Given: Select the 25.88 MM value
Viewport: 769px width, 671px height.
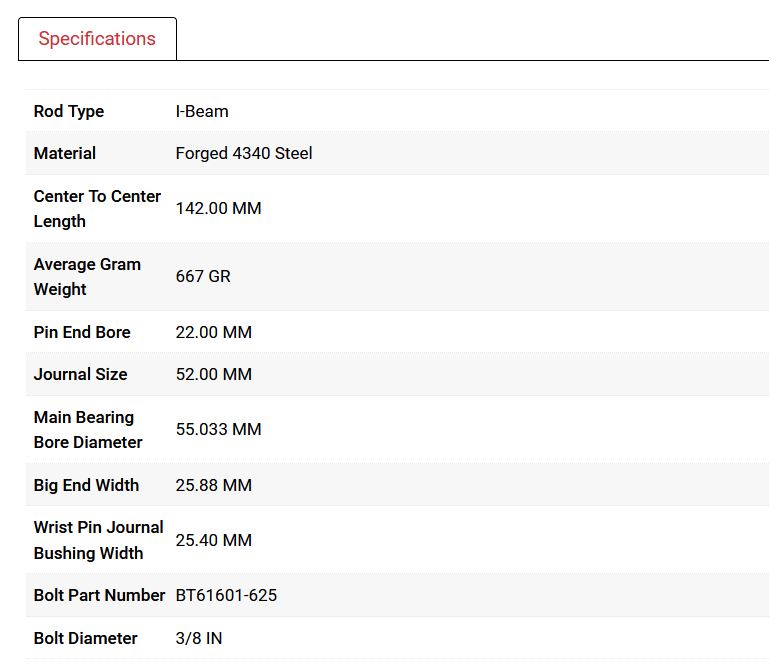Looking at the screenshot, I should click(x=214, y=485).
